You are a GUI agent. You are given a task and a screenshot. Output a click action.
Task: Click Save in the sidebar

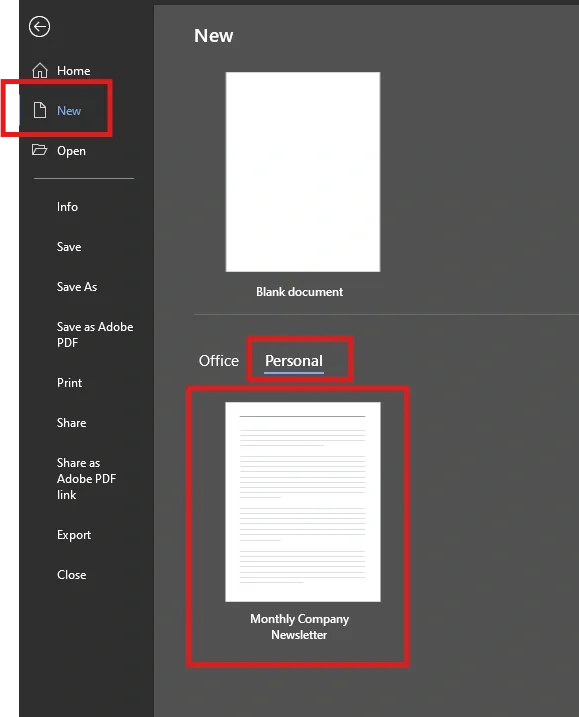[x=69, y=247]
